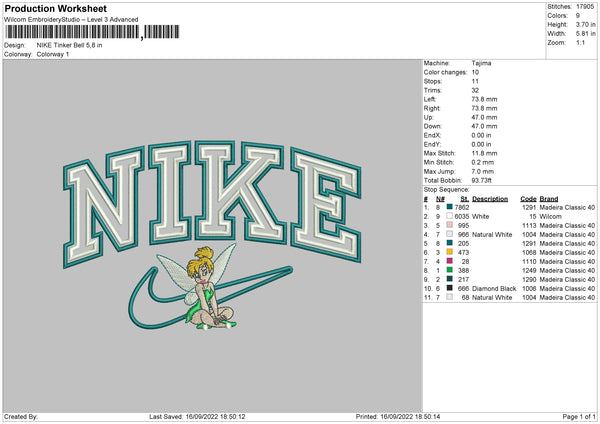The height and width of the screenshot is (424, 600).
Task: Click thread code 1068 in row 6
Action: pos(529,253)
